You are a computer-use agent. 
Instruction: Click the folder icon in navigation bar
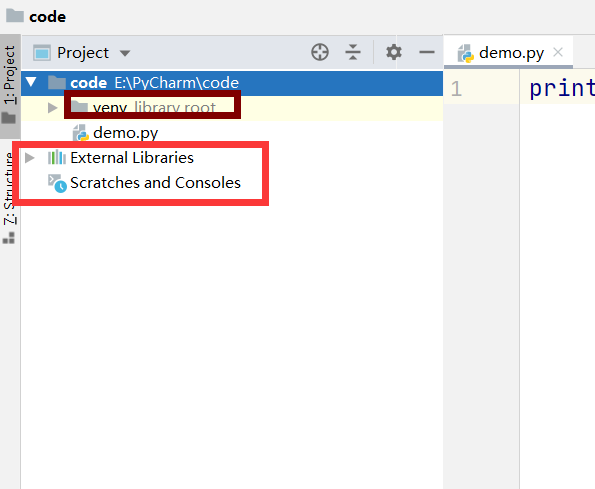point(15,16)
